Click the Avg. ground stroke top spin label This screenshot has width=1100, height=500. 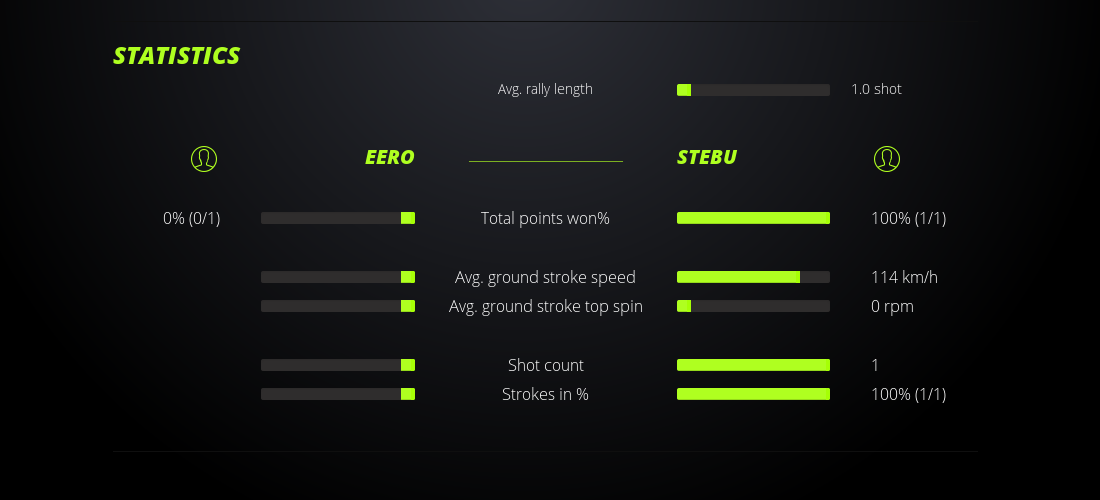click(546, 306)
